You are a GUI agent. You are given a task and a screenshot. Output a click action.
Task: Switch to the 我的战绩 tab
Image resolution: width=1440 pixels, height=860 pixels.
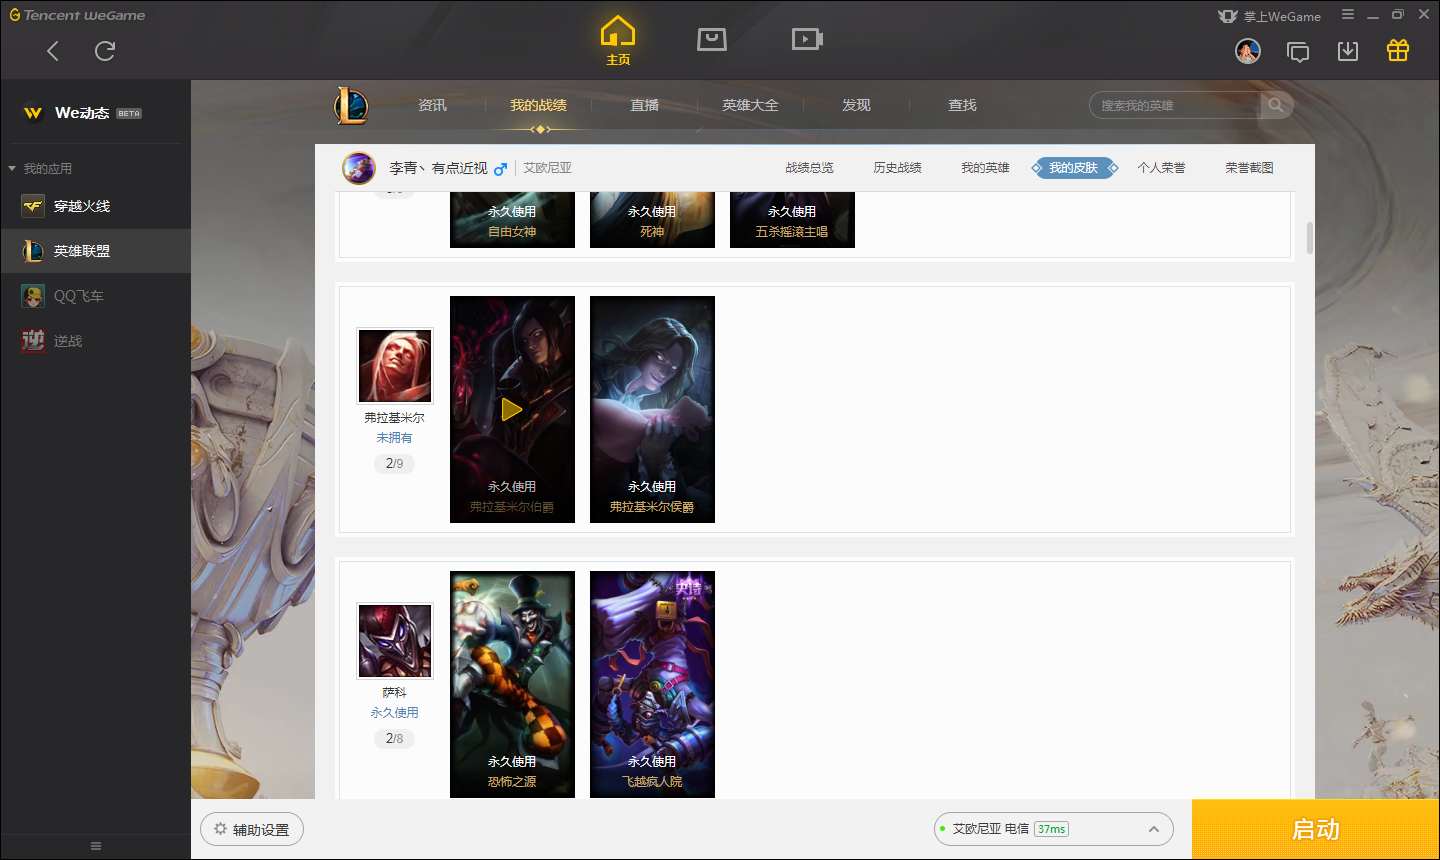538,105
